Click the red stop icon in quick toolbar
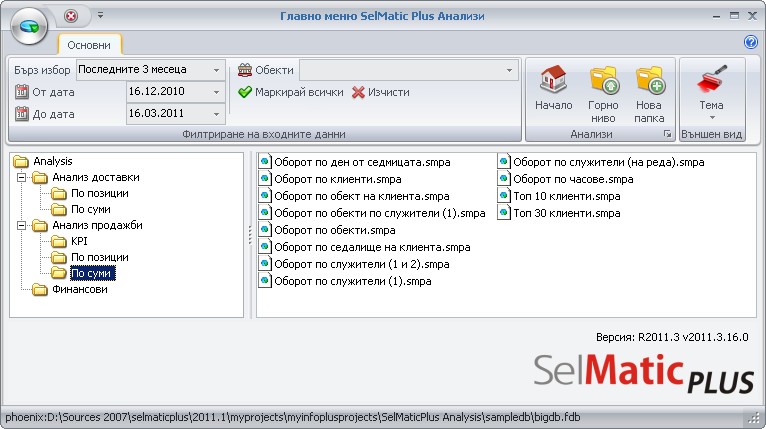Viewport: 766px width, 429px height. pyautogui.click(x=71, y=16)
